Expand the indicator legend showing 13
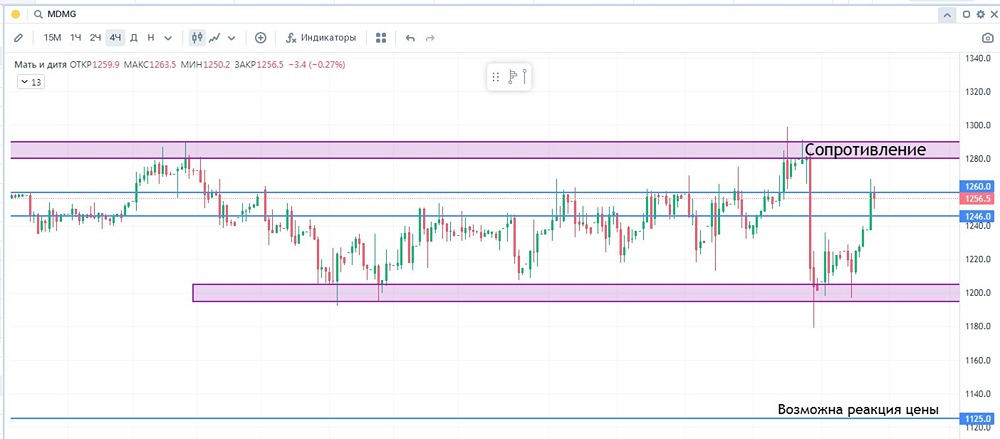This screenshot has width=1000, height=439. [x=30, y=82]
